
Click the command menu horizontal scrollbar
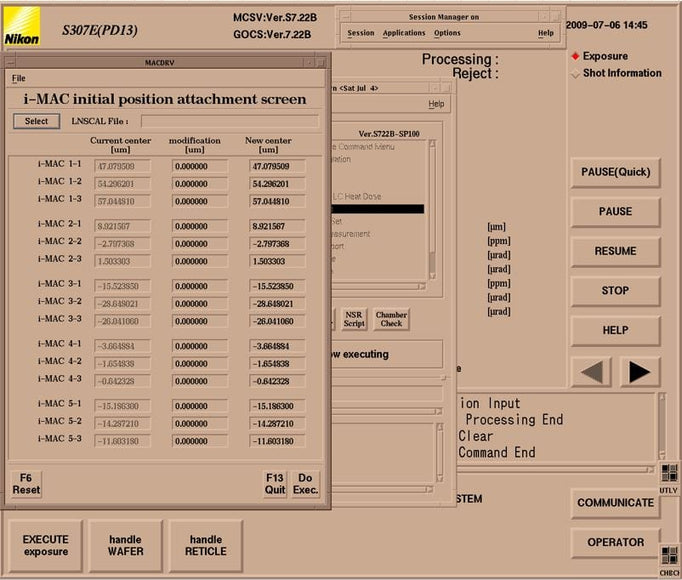point(378,286)
